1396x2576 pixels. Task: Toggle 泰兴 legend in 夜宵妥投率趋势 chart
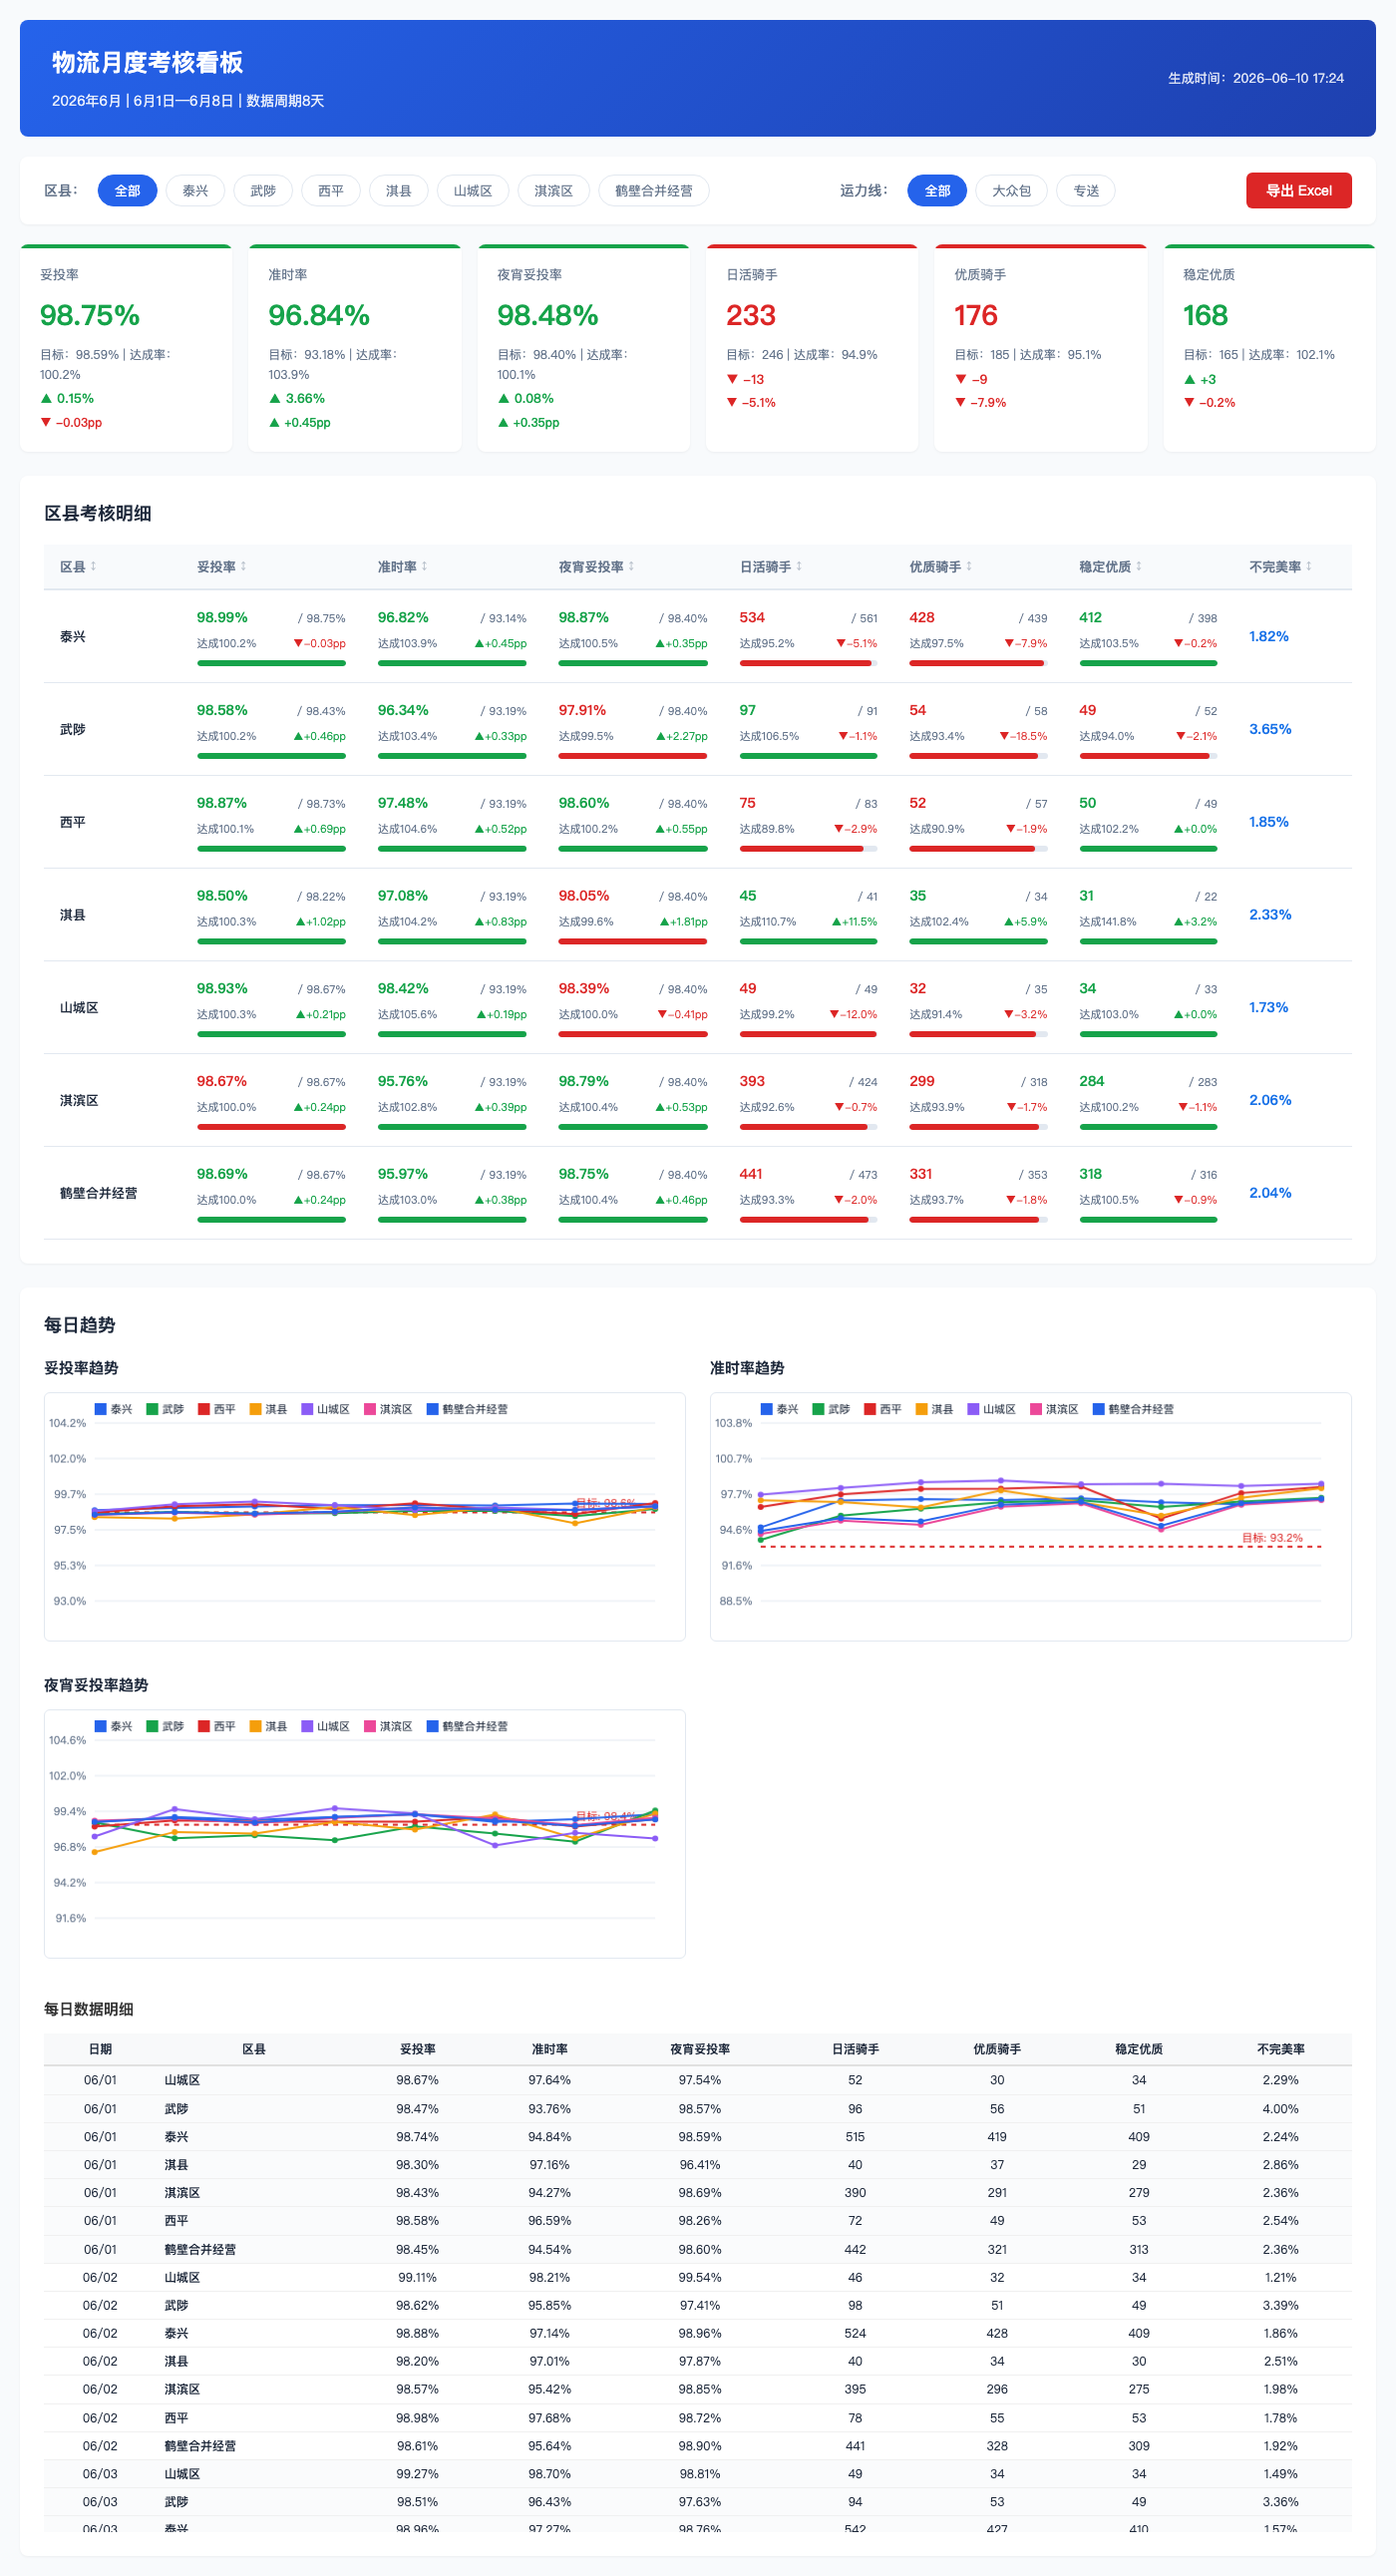(113, 1726)
